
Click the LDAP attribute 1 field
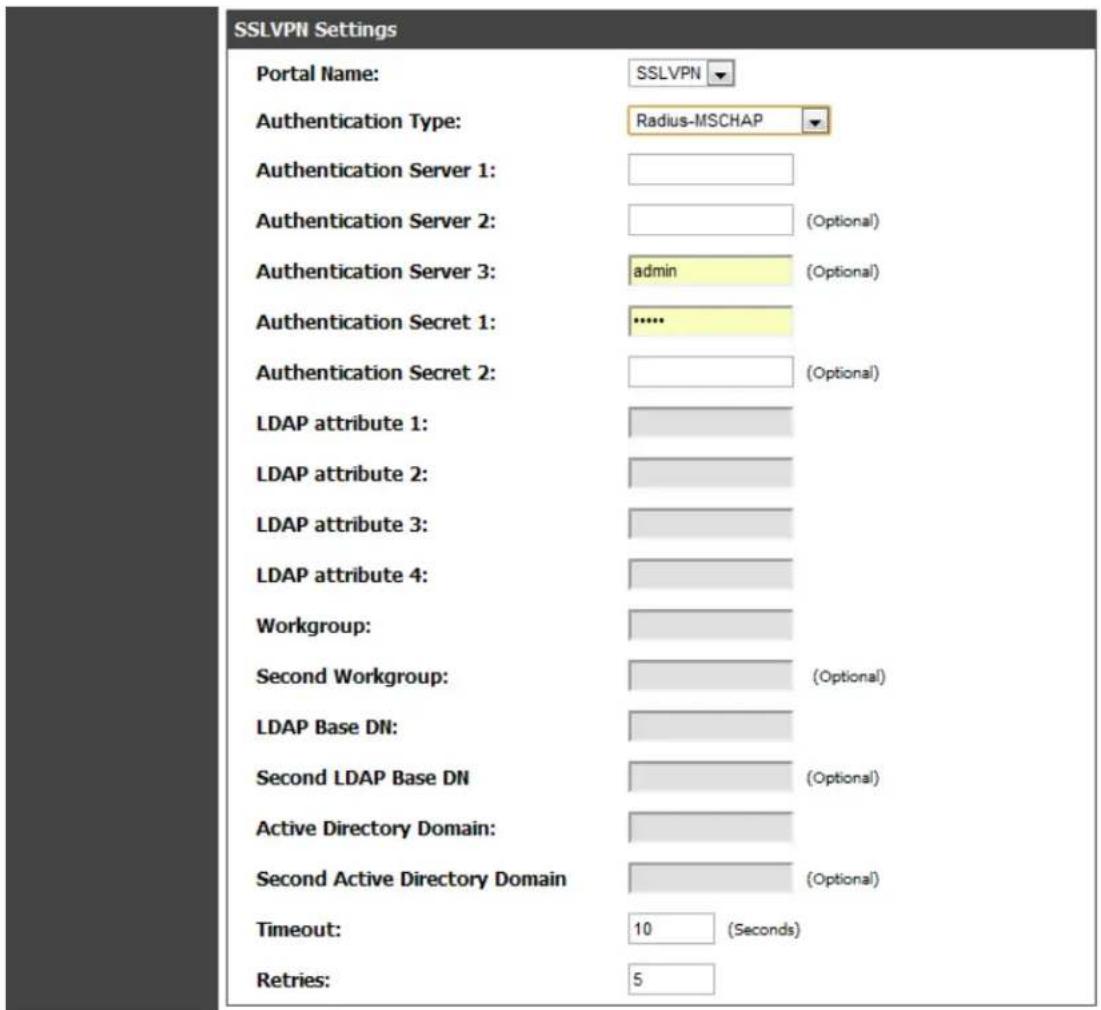click(x=711, y=423)
